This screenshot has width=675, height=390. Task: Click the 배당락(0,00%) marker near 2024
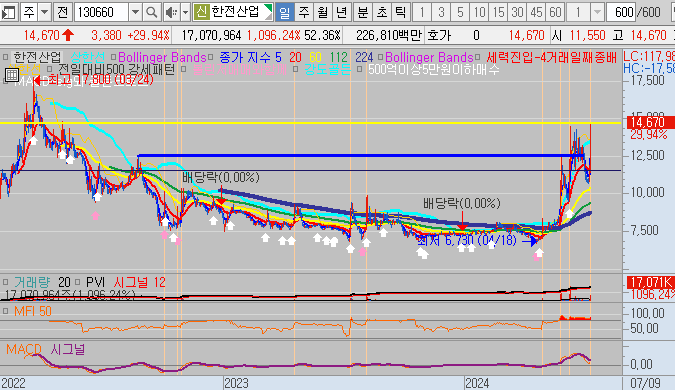coord(462,203)
